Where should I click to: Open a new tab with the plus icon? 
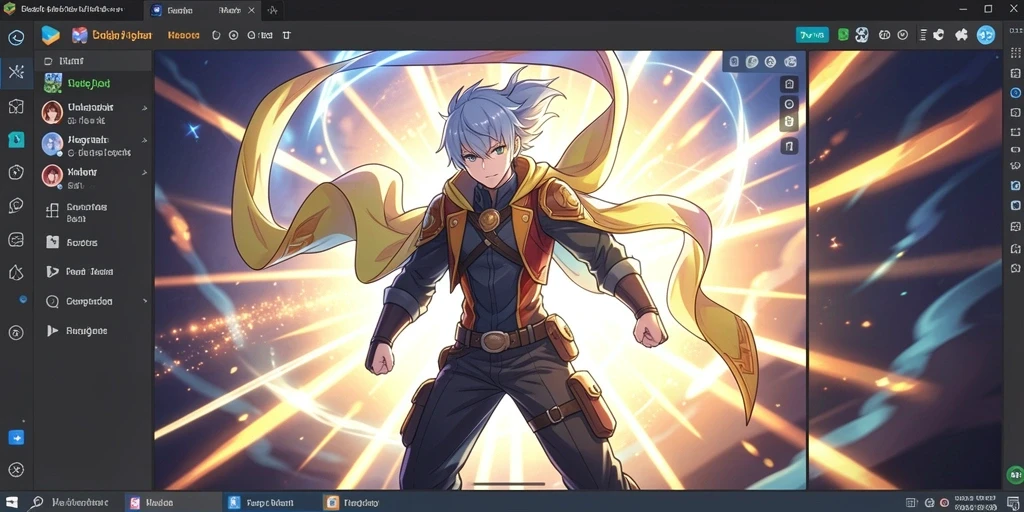(x=272, y=10)
